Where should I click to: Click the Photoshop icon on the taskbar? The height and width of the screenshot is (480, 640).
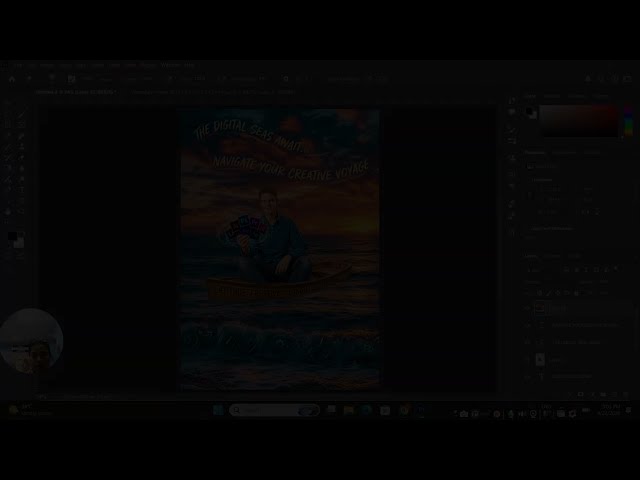tap(420, 410)
